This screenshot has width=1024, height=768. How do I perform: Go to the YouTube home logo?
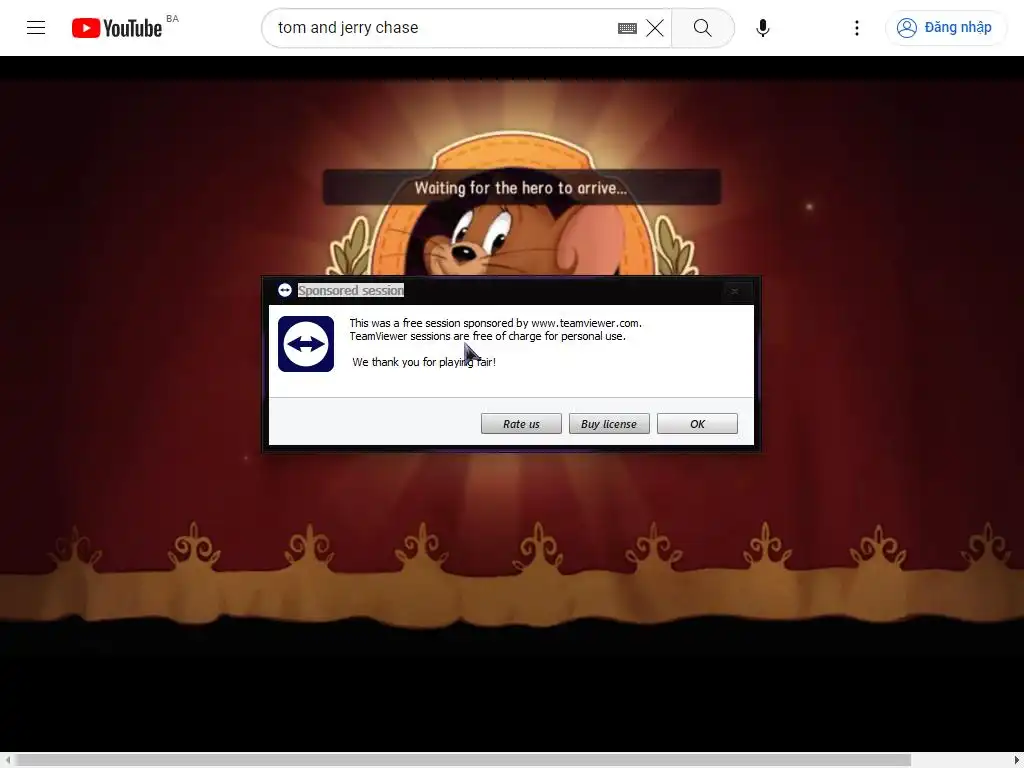[x=117, y=28]
